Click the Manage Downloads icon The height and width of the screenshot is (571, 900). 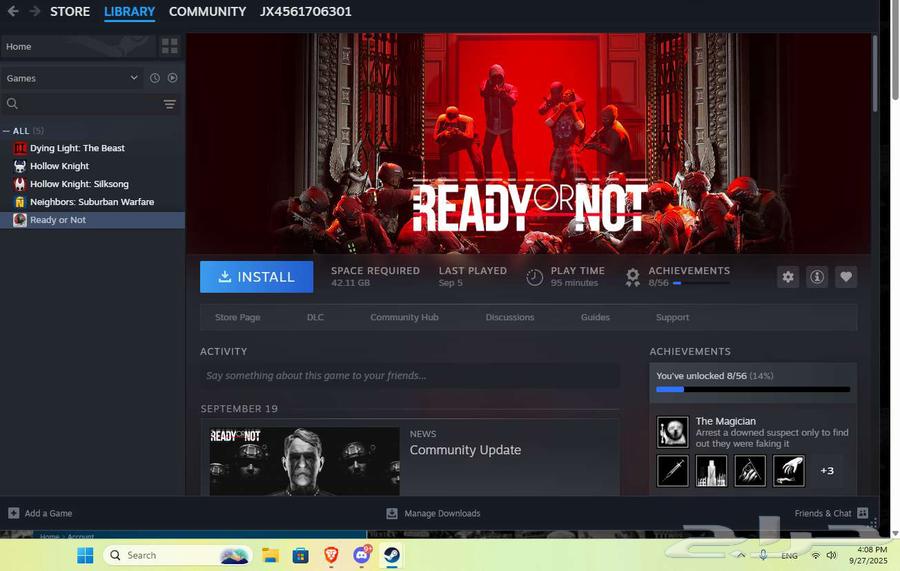click(392, 513)
